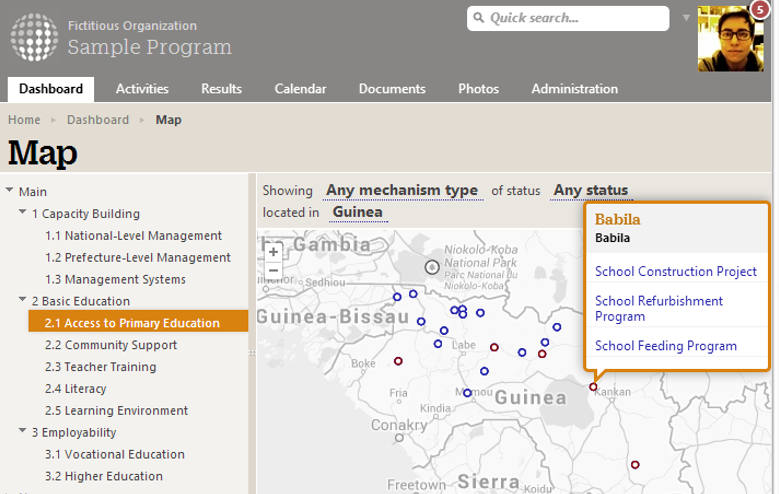Open School Feeding Program link

(x=666, y=346)
